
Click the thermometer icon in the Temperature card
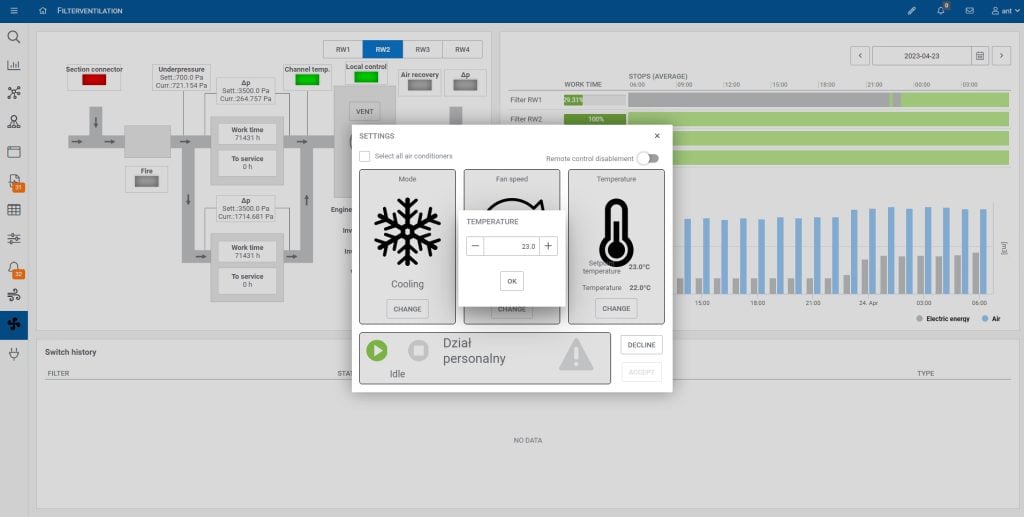point(616,233)
